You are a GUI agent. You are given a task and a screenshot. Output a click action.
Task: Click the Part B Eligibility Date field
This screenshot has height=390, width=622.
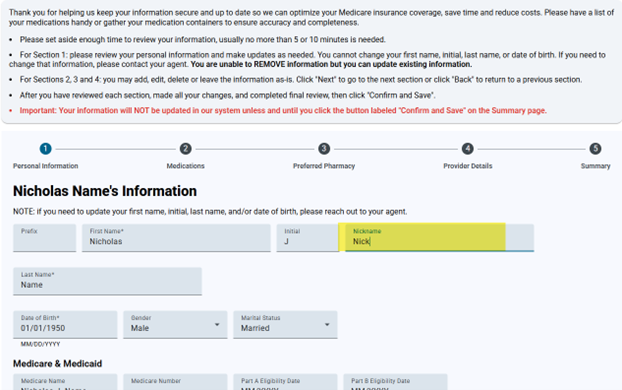click(x=395, y=382)
